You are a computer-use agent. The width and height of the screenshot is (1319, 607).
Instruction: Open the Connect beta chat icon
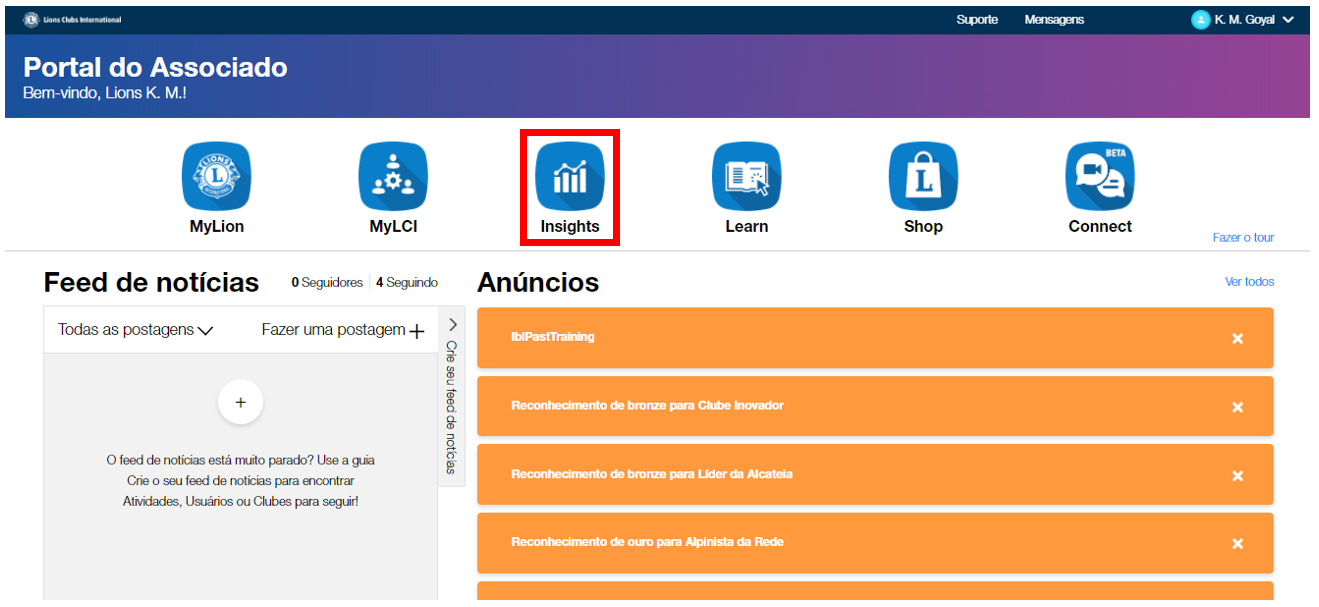click(1100, 176)
